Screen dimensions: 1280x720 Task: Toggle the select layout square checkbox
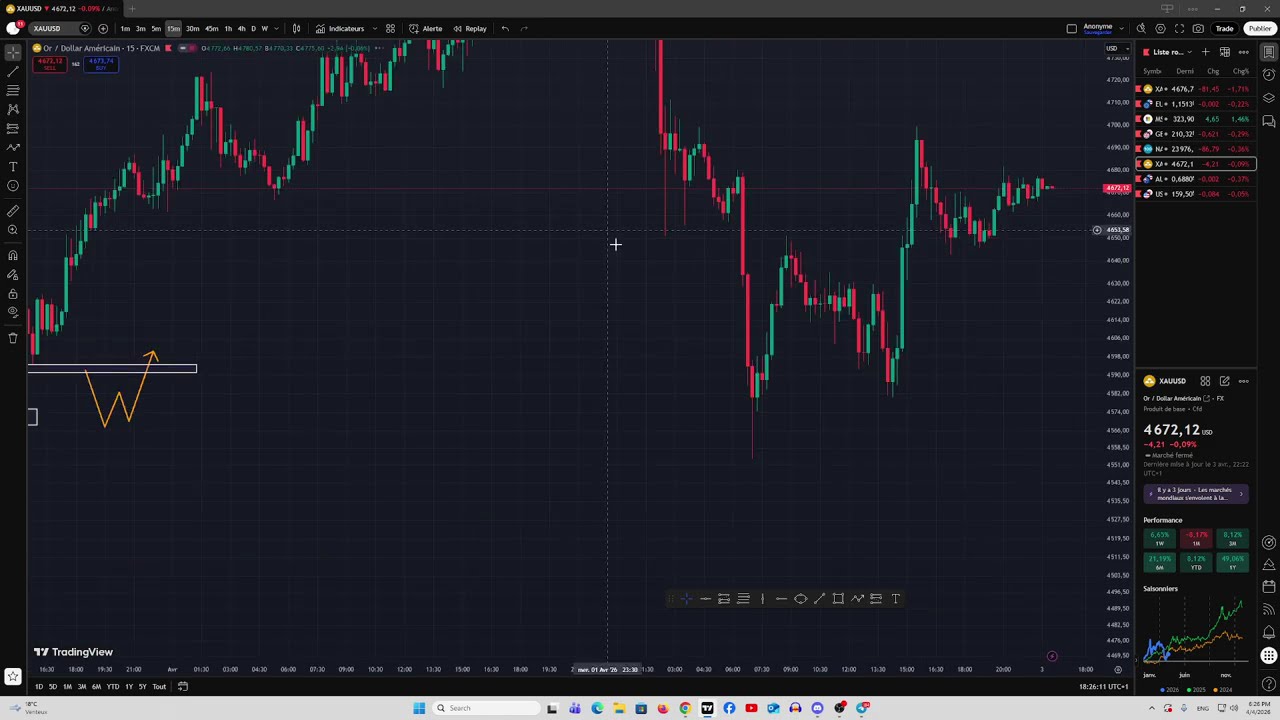click(x=1071, y=28)
